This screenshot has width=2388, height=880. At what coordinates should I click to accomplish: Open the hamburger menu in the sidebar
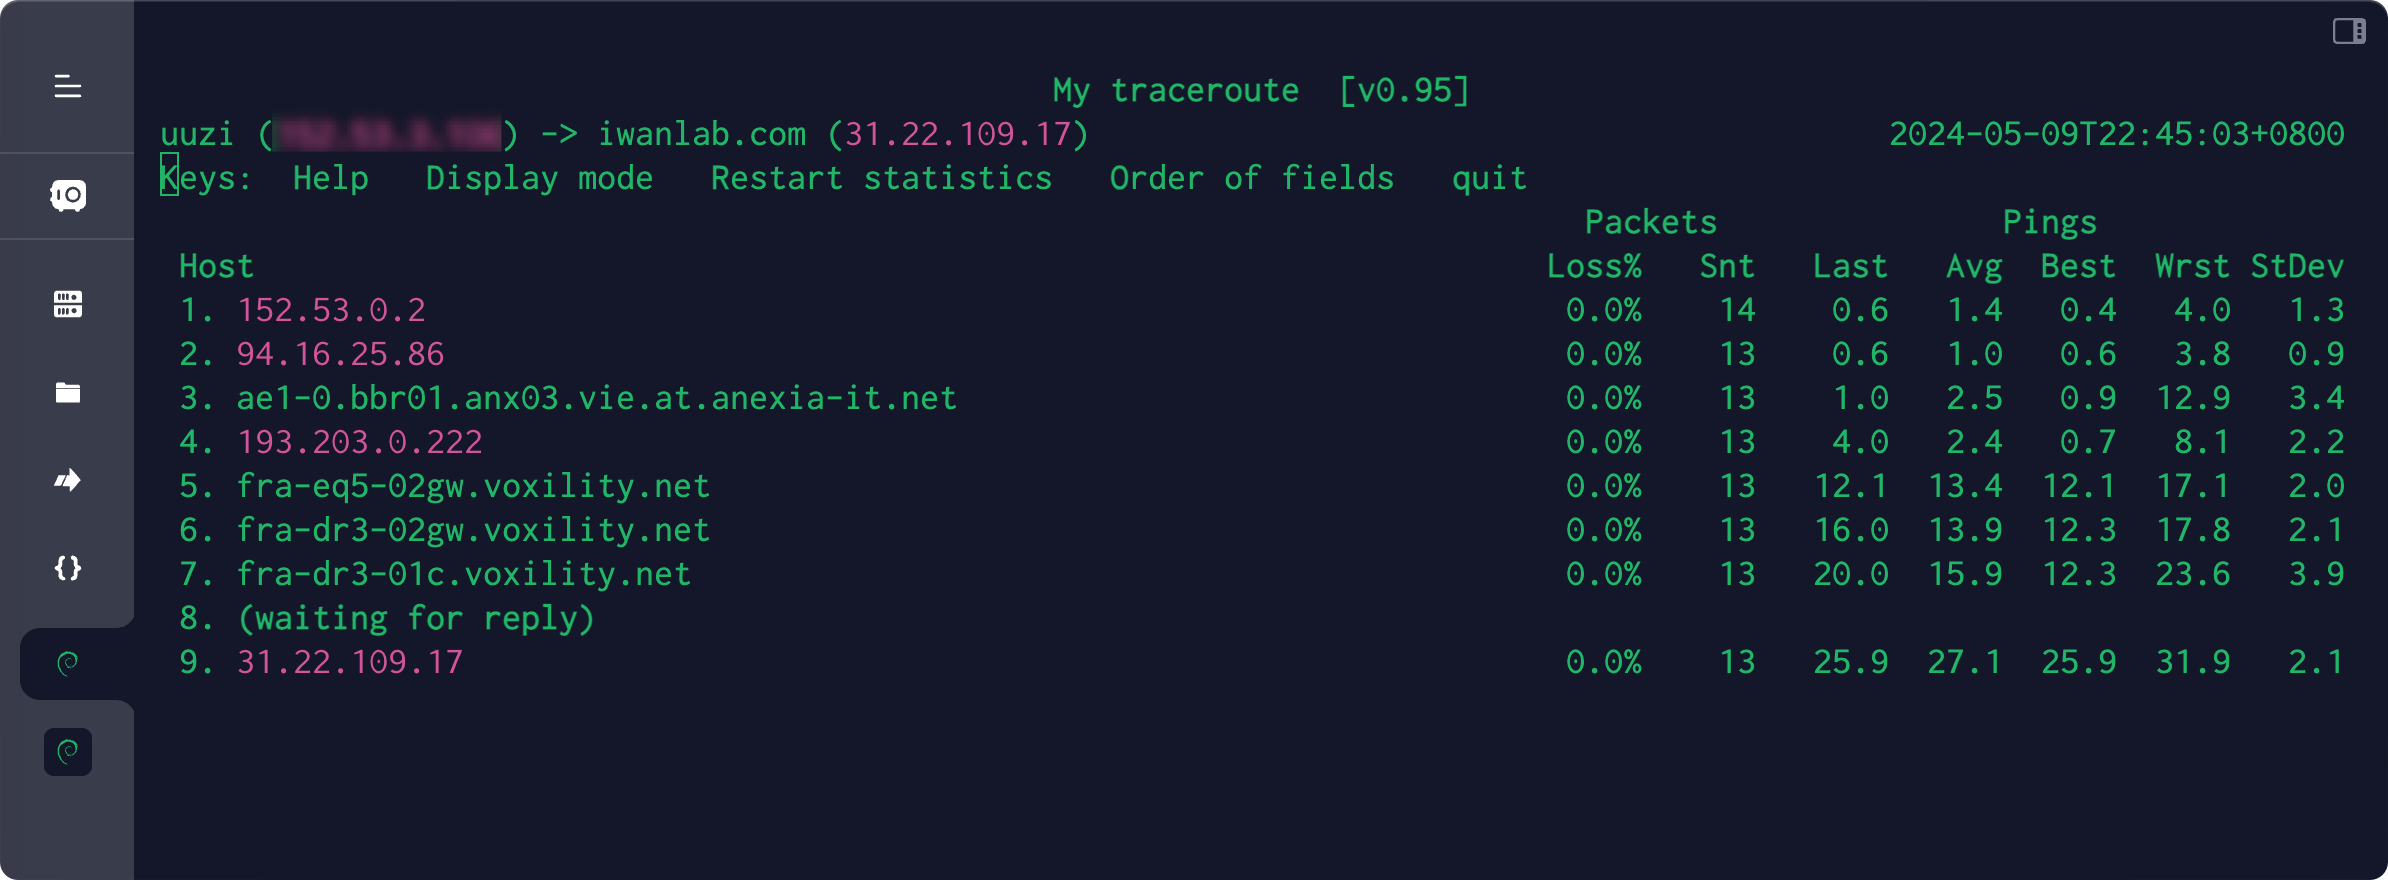[x=67, y=87]
